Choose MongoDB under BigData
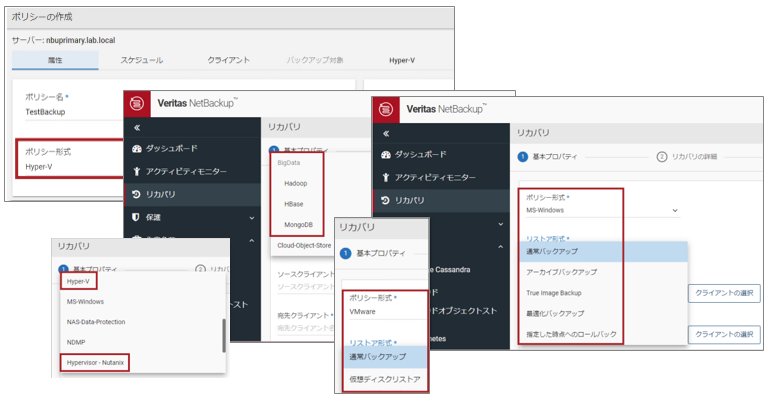 [298, 225]
